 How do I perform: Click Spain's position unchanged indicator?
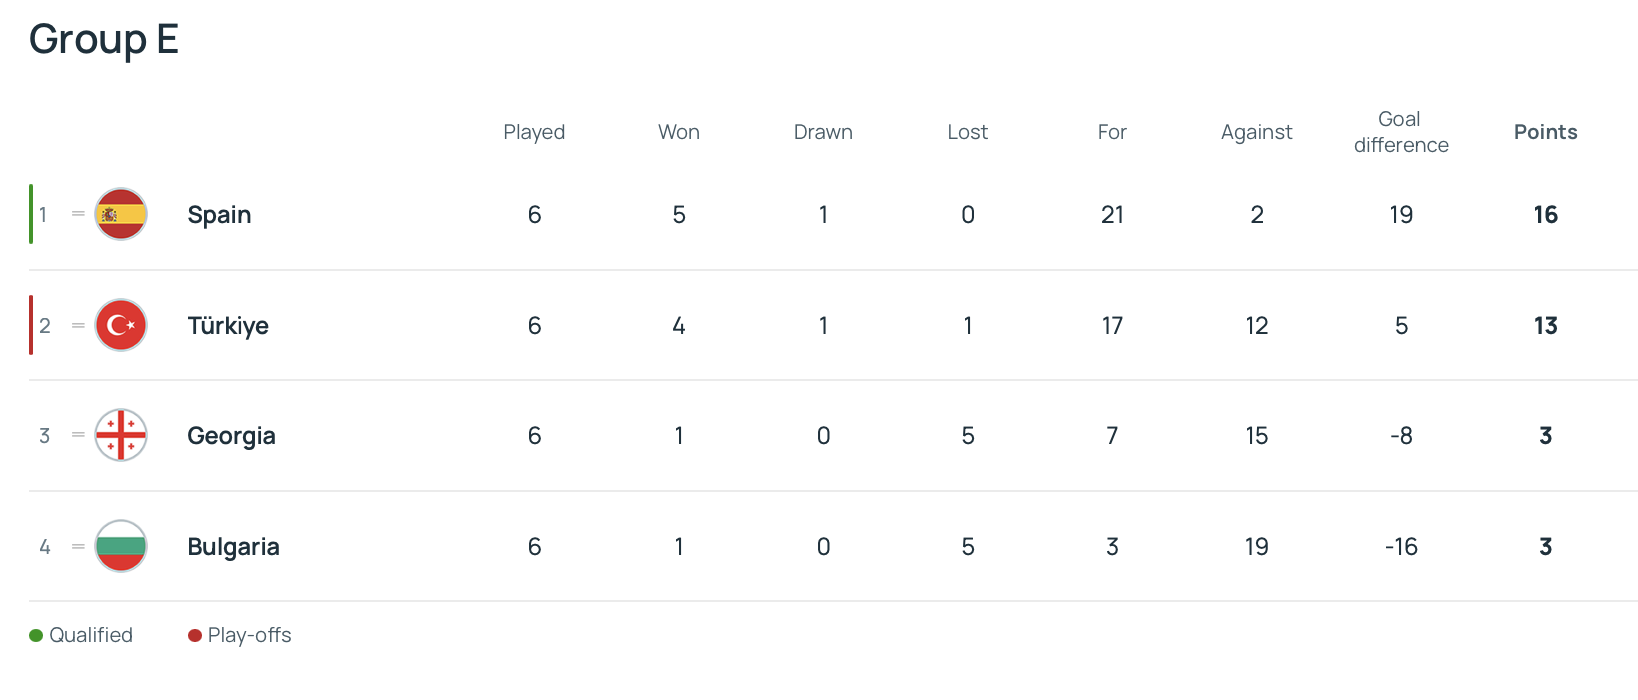click(78, 214)
